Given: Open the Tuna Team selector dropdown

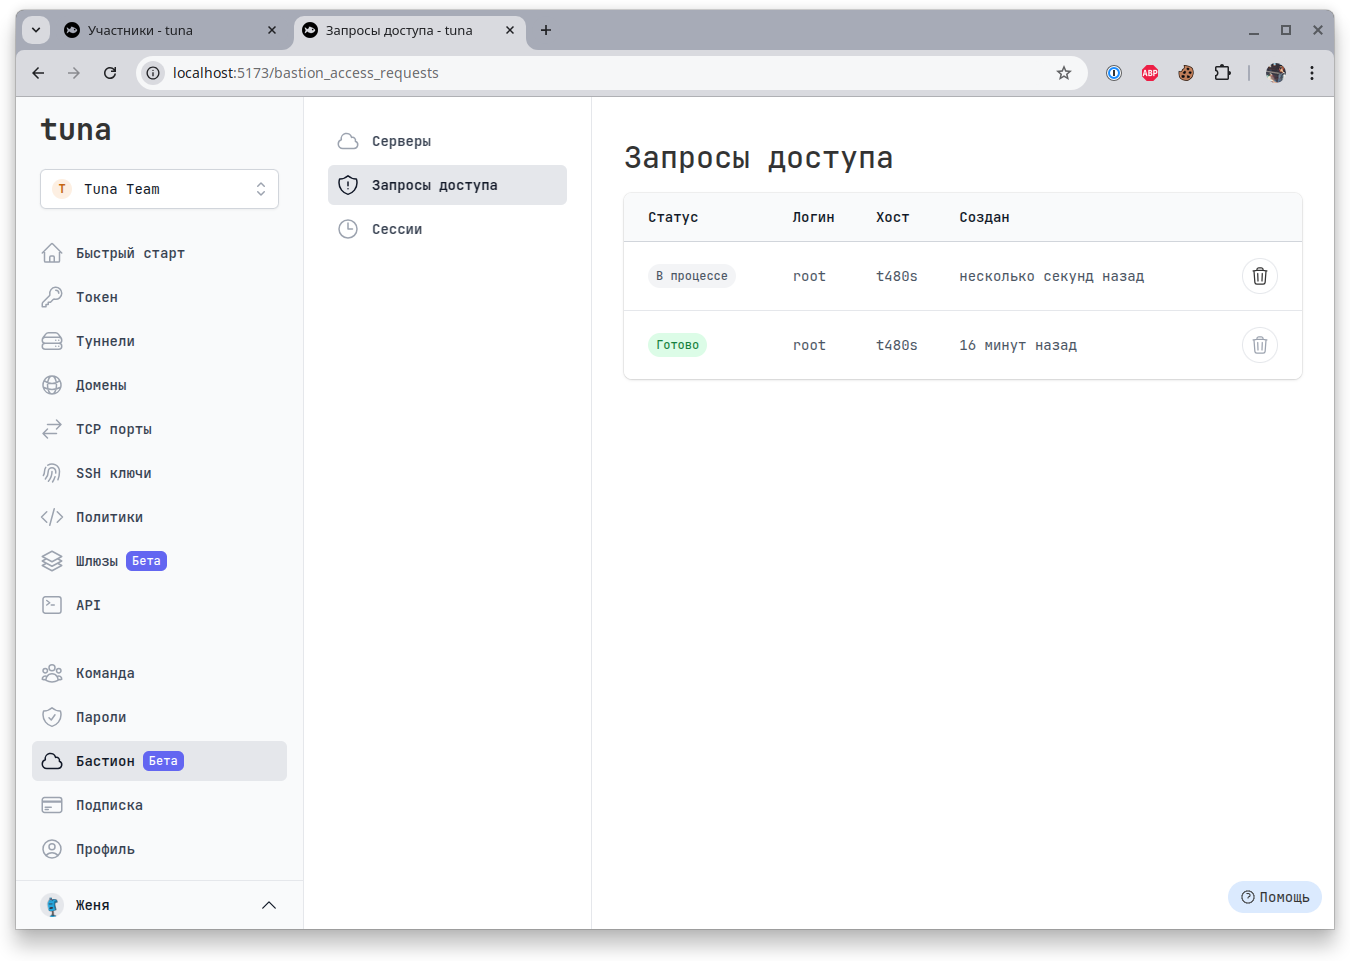Looking at the screenshot, I should tap(159, 189).
